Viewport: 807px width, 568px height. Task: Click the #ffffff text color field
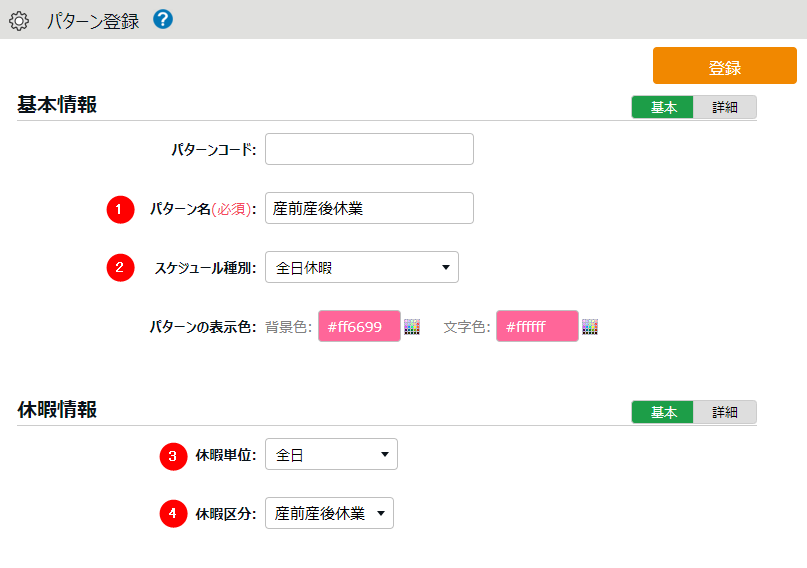(x=537, y=326)
